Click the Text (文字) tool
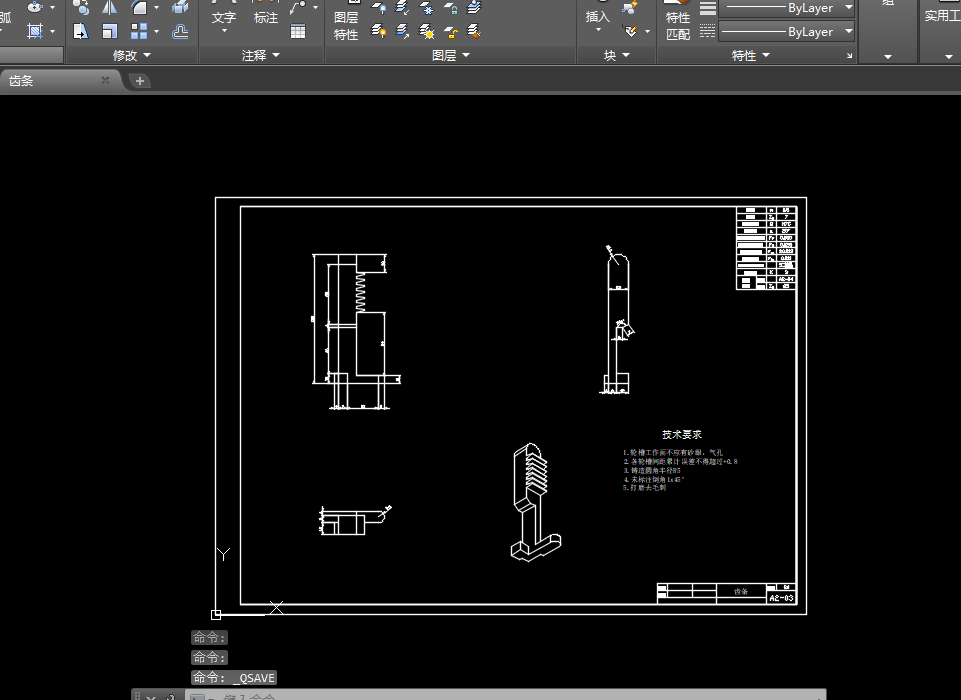The width and height of the screenshot is (961, 700). coord(224,18)
